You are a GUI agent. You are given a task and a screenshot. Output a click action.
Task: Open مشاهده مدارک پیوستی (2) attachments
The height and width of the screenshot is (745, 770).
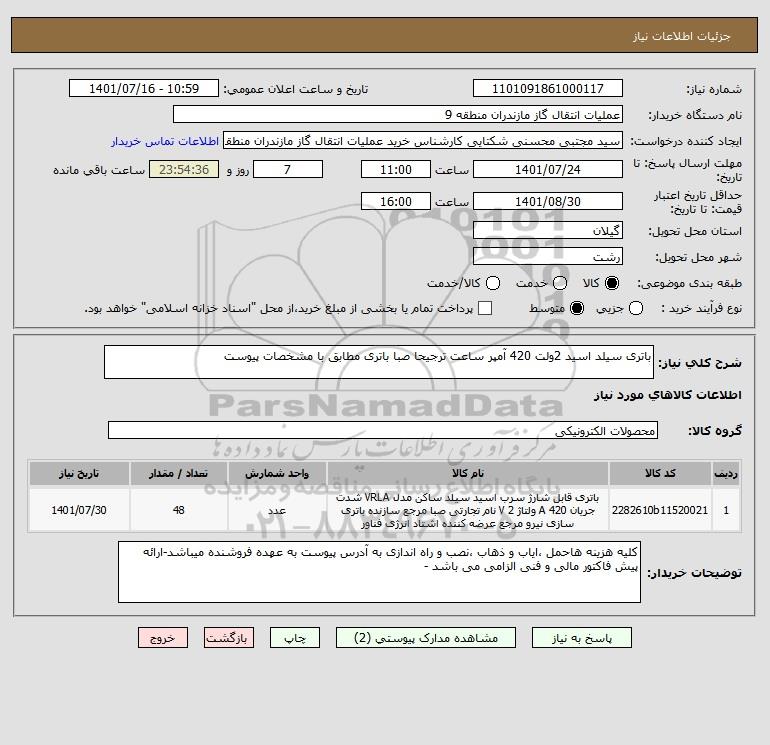click(426, 637)
